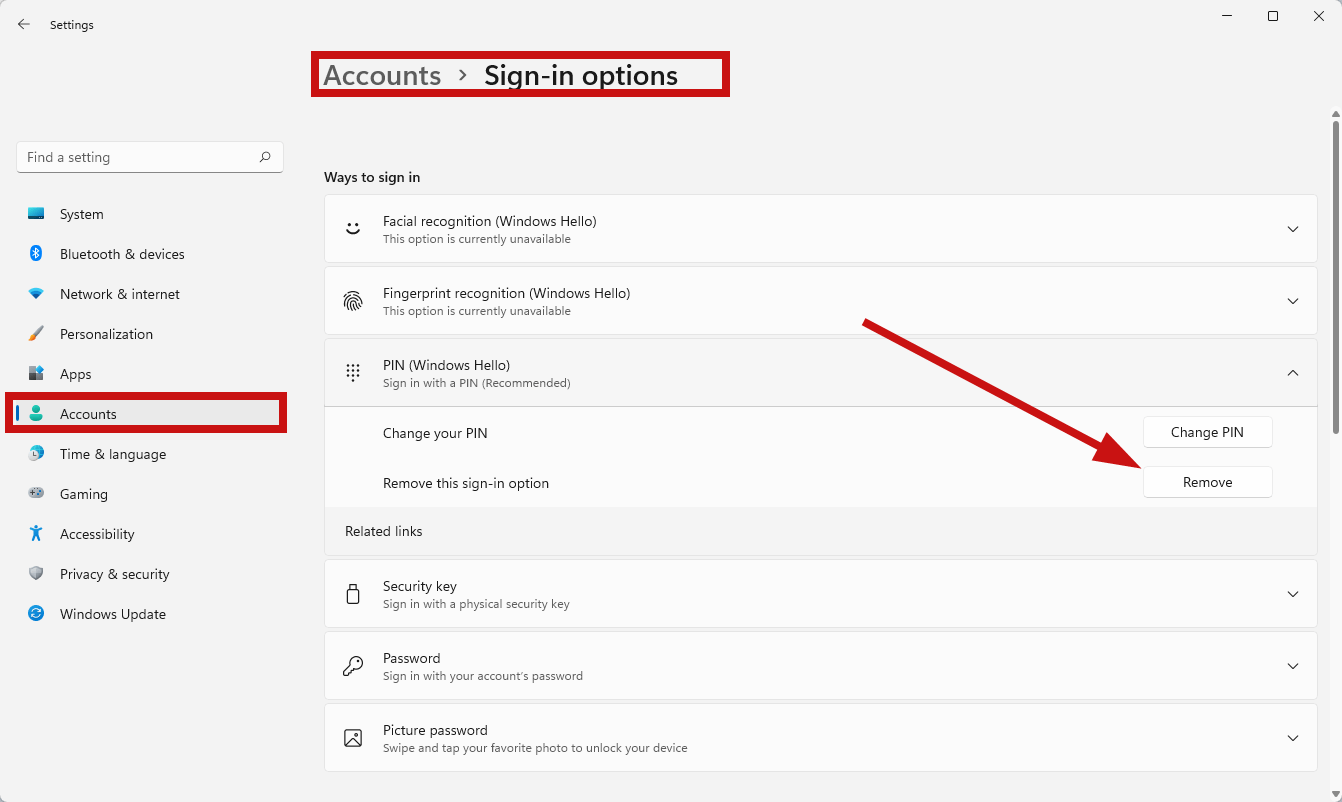The image size is (1342, 802).
Task: Go to Windows Update label
Action: (x=113, y=614)
